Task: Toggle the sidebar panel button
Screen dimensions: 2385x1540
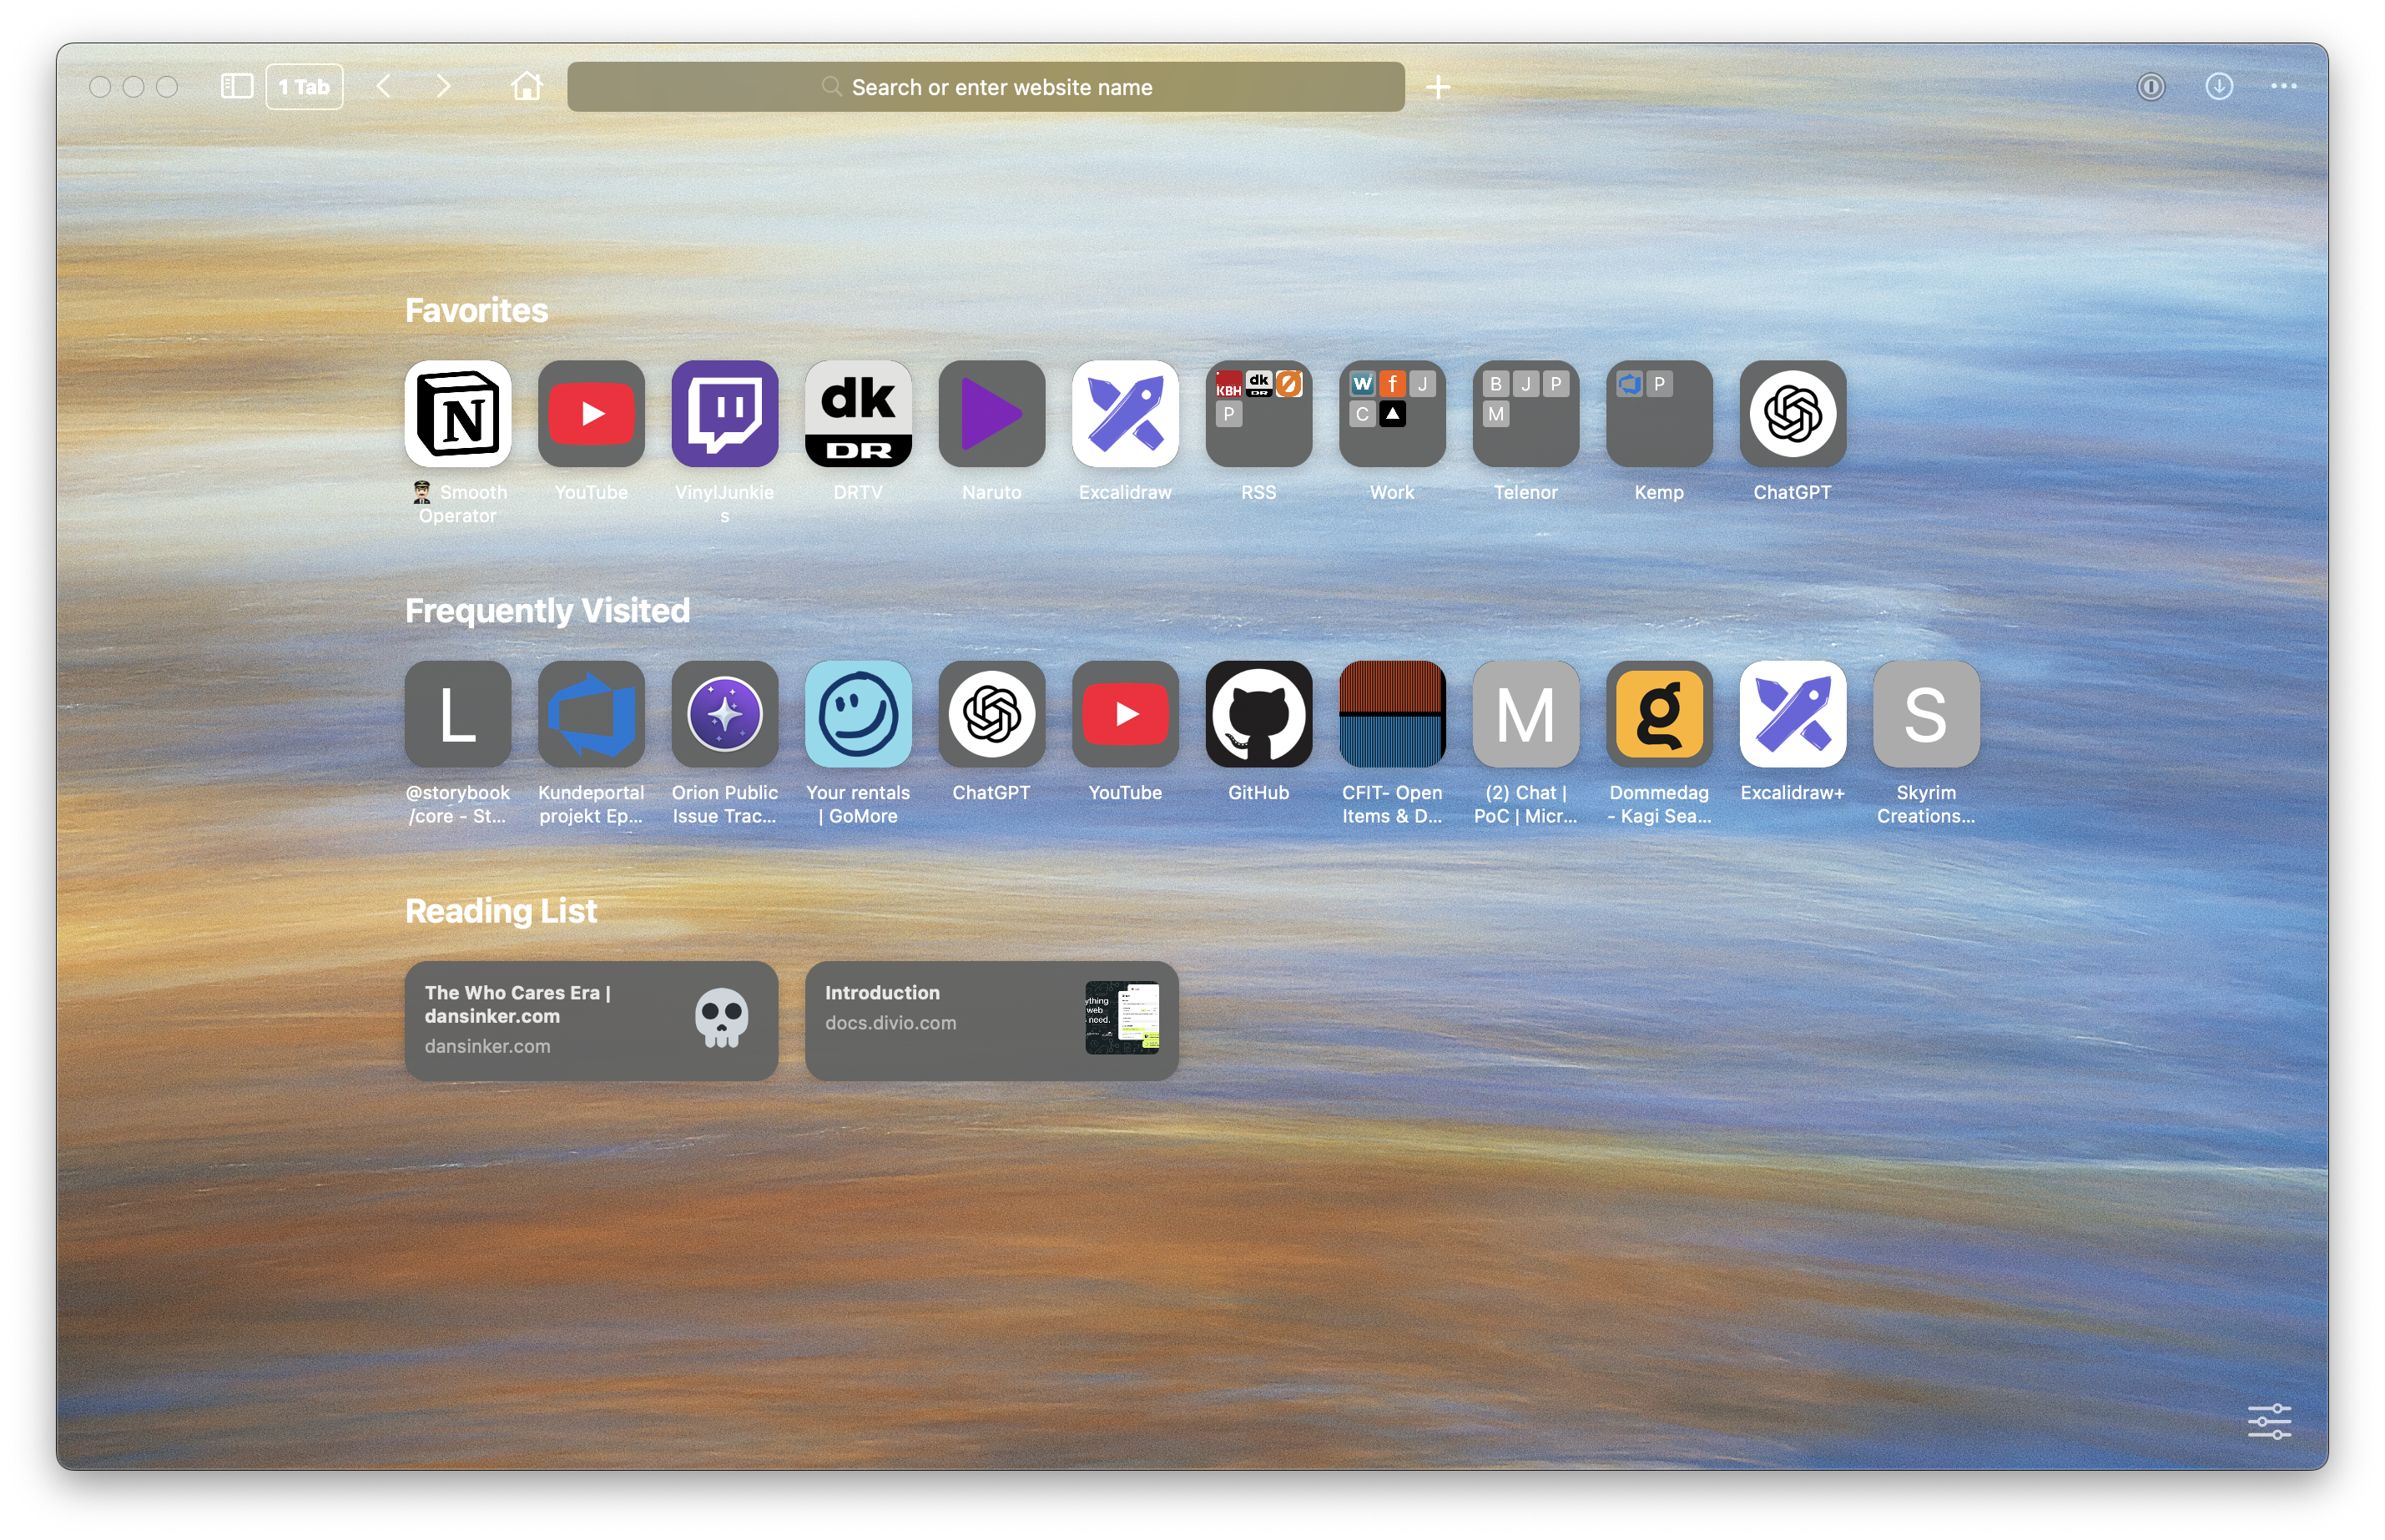Action: pyautogui.click(x=236, y=87)
